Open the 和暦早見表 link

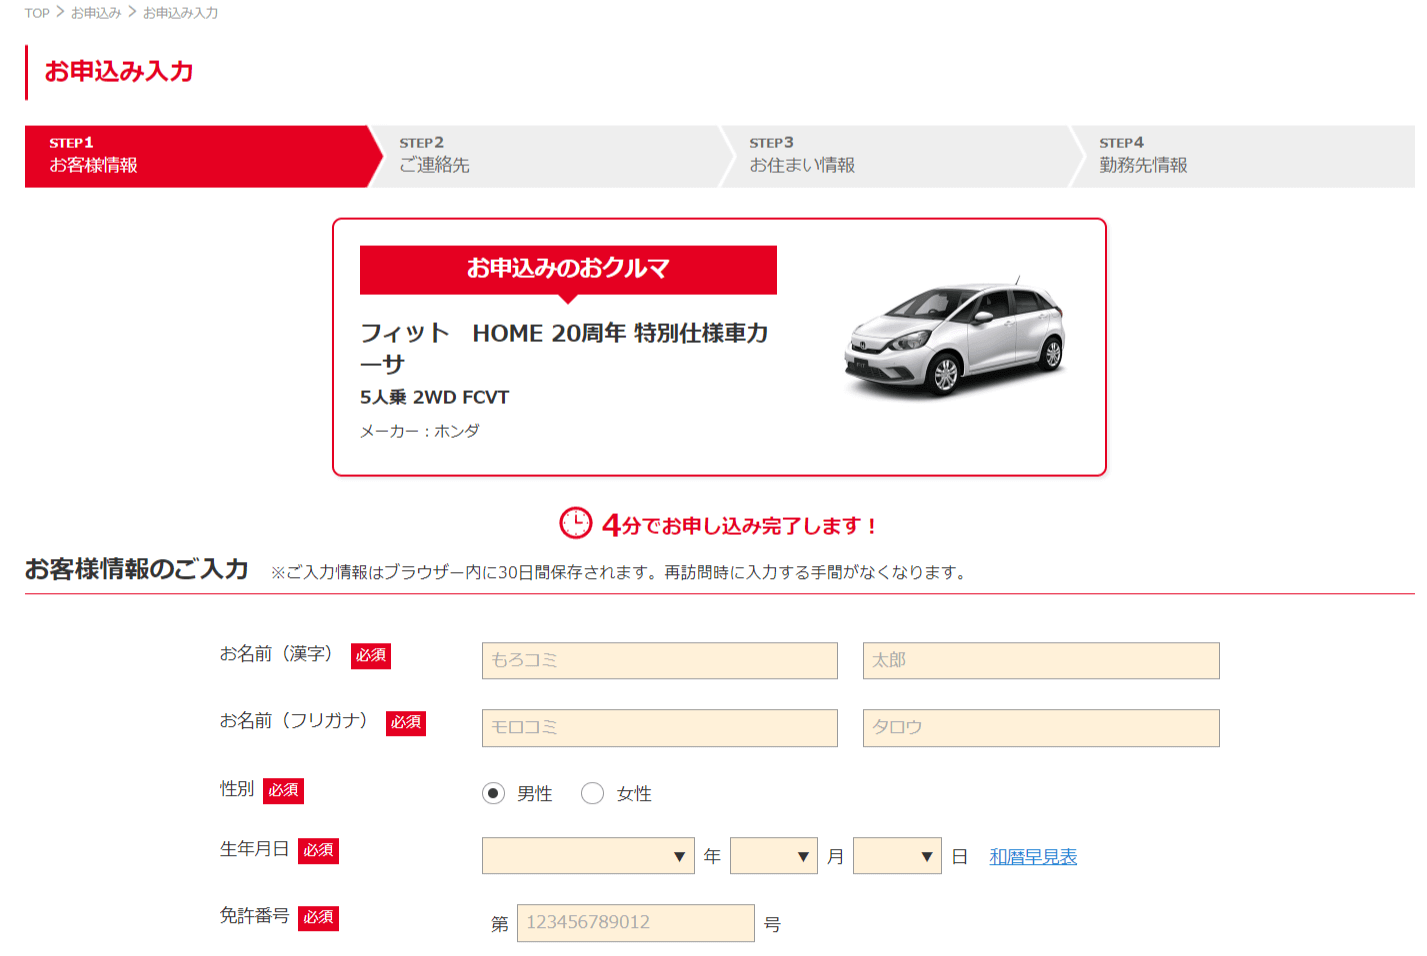tap(1033, 857)
